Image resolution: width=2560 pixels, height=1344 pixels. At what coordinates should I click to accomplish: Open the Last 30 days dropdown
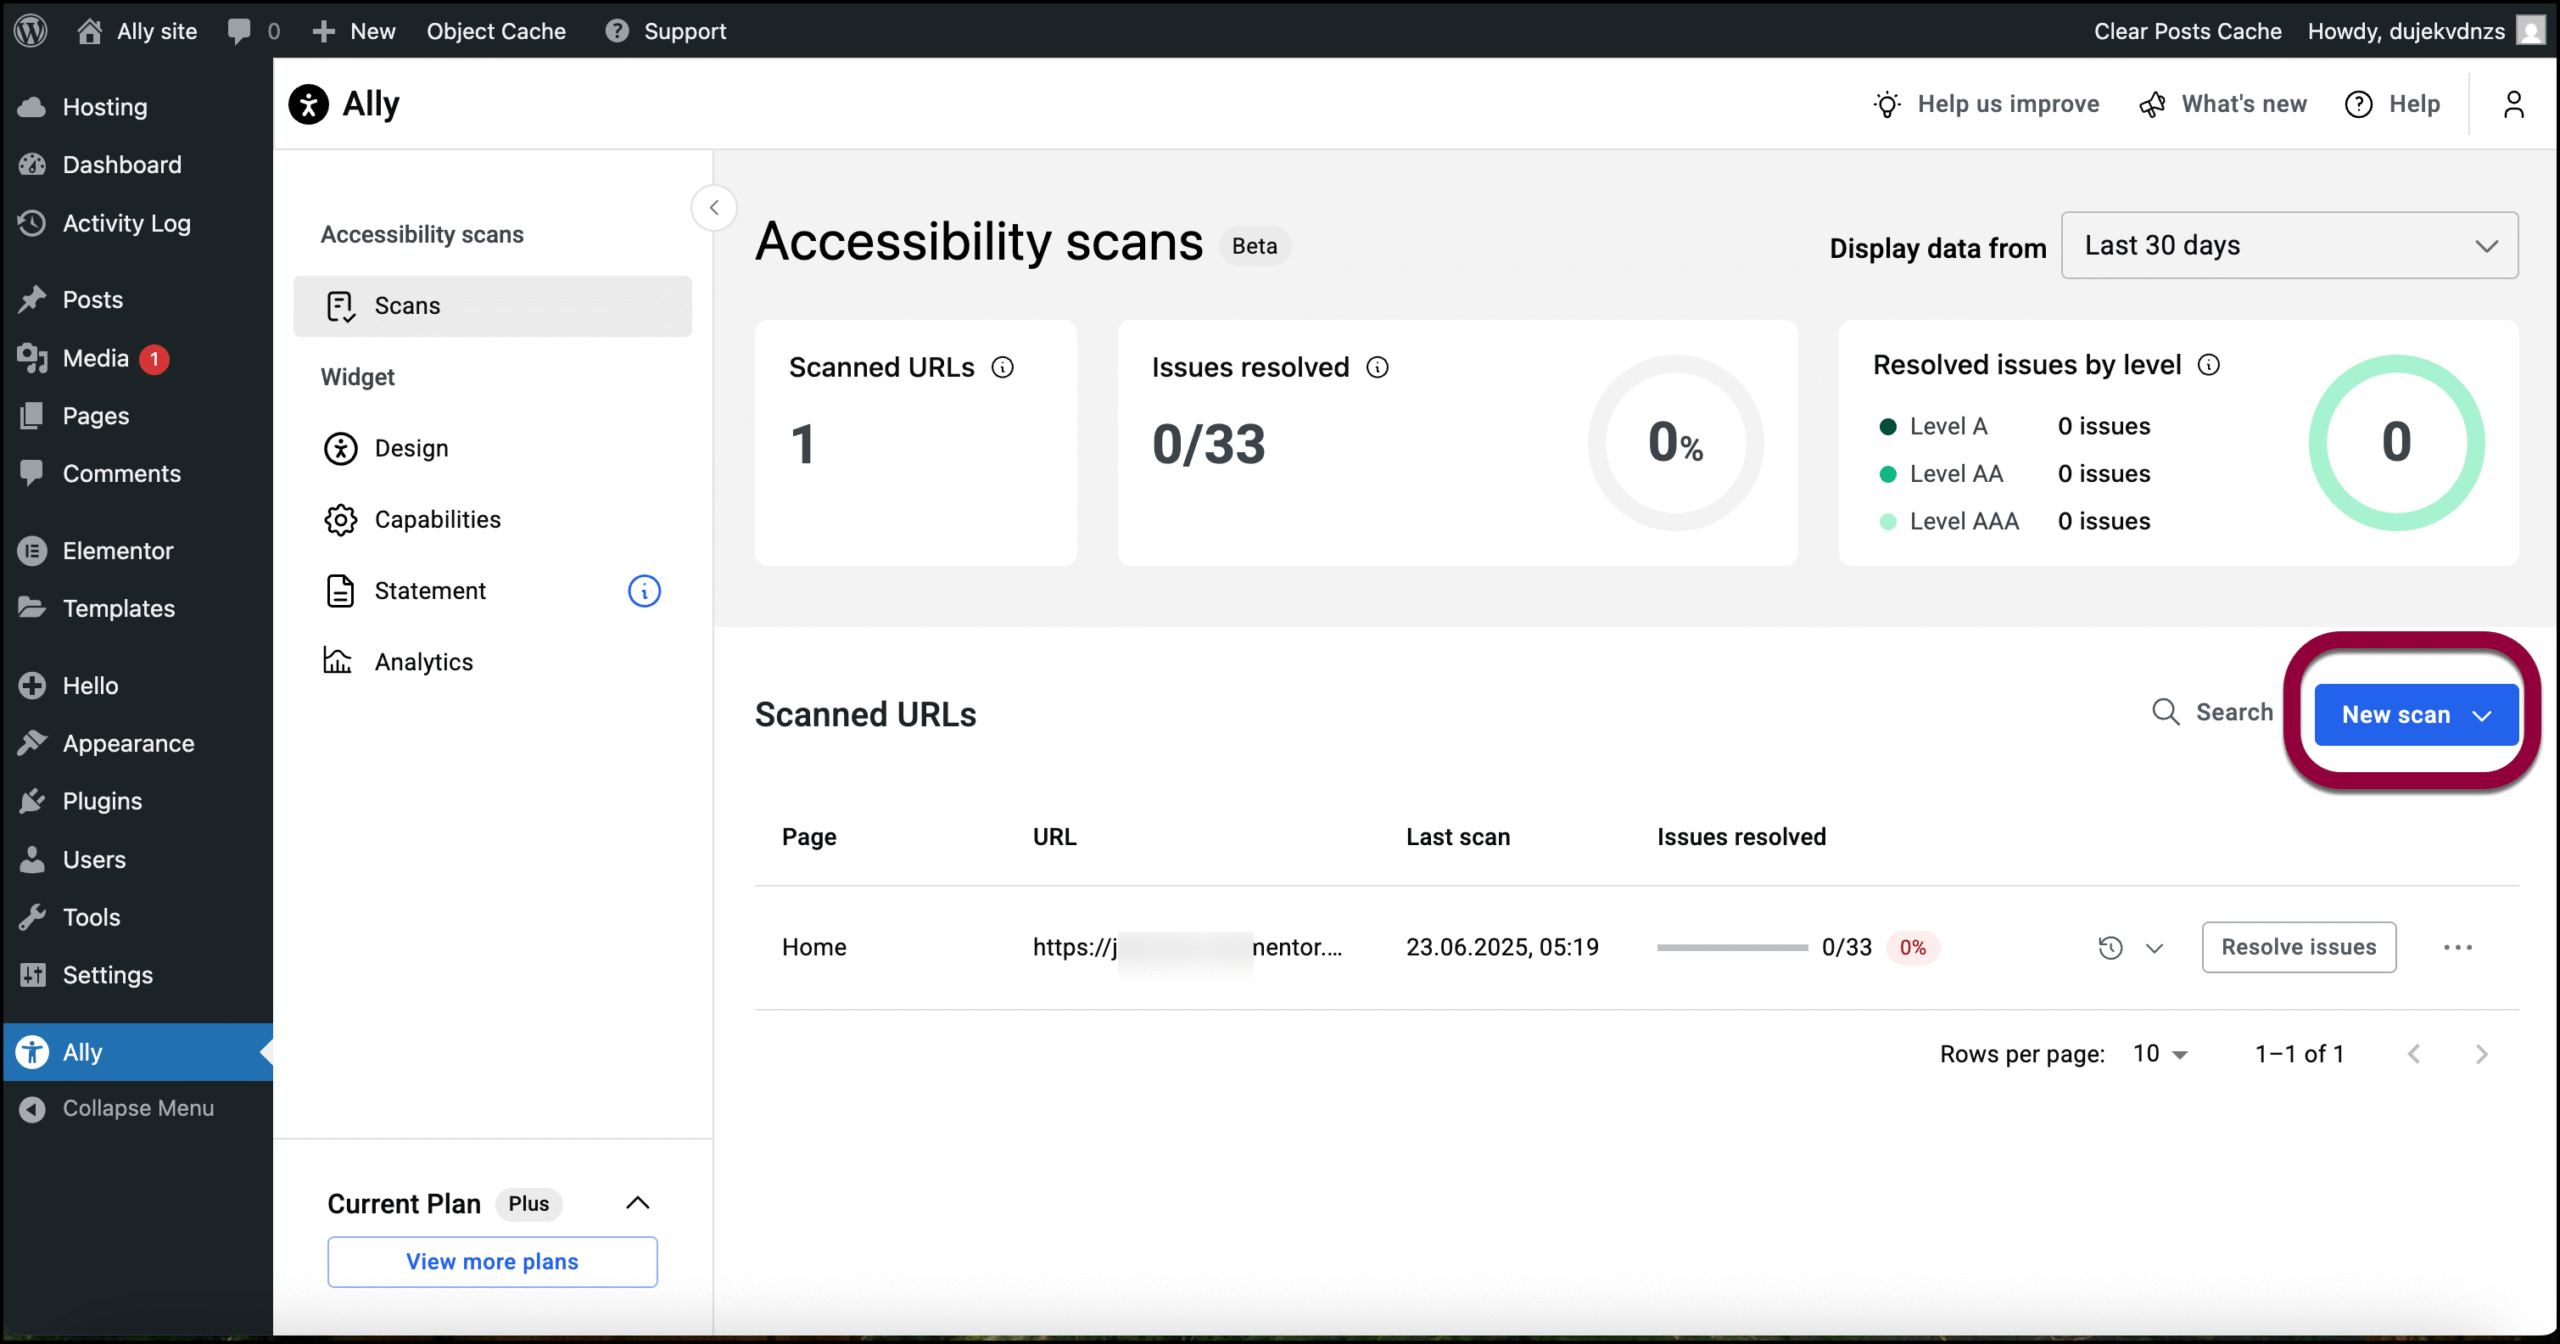click(2289, 245)
